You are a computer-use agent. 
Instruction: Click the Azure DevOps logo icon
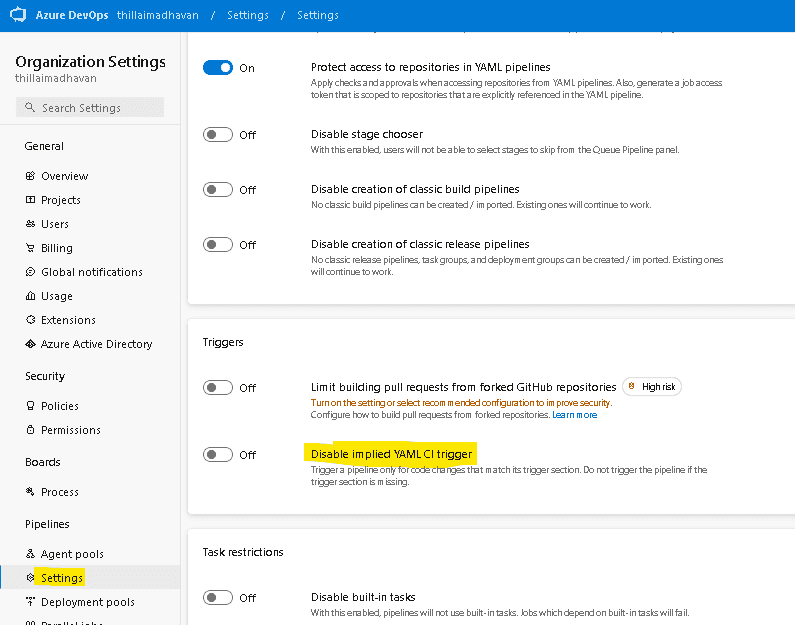coord(18,14)
